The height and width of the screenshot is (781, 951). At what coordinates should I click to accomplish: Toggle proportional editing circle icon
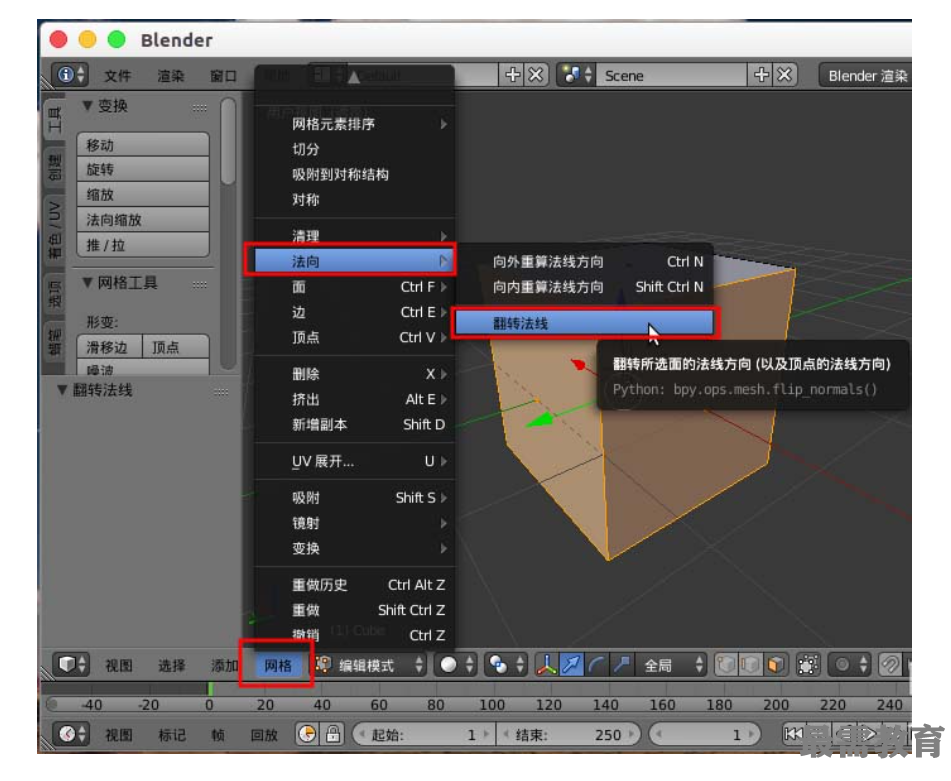pos(850,665)
